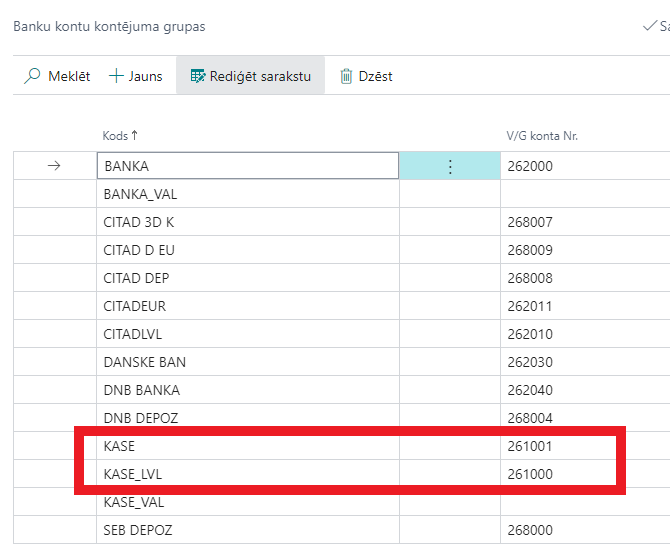Screen dimensions: 670x544
Task: Click the checkmark save icon at top right
Action: click(x=649, y=26)
